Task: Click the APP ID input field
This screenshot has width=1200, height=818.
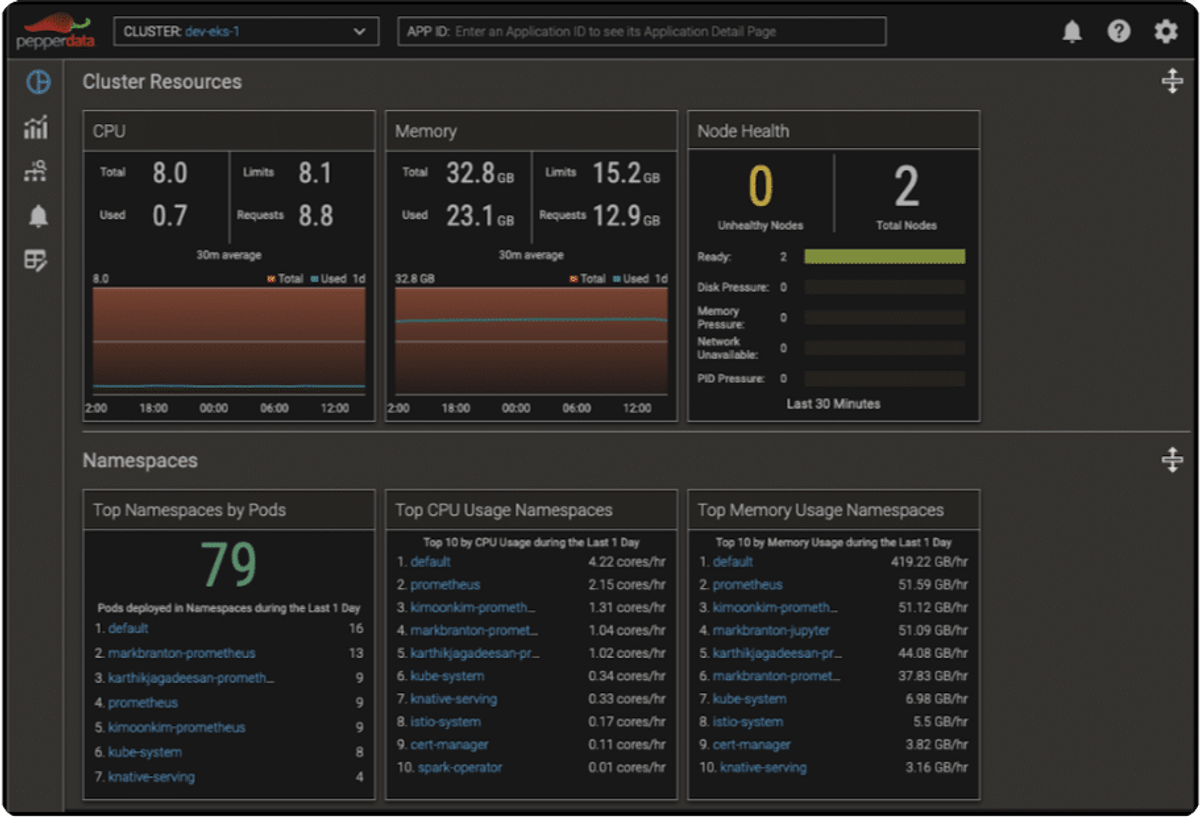Action: [642, 32]
